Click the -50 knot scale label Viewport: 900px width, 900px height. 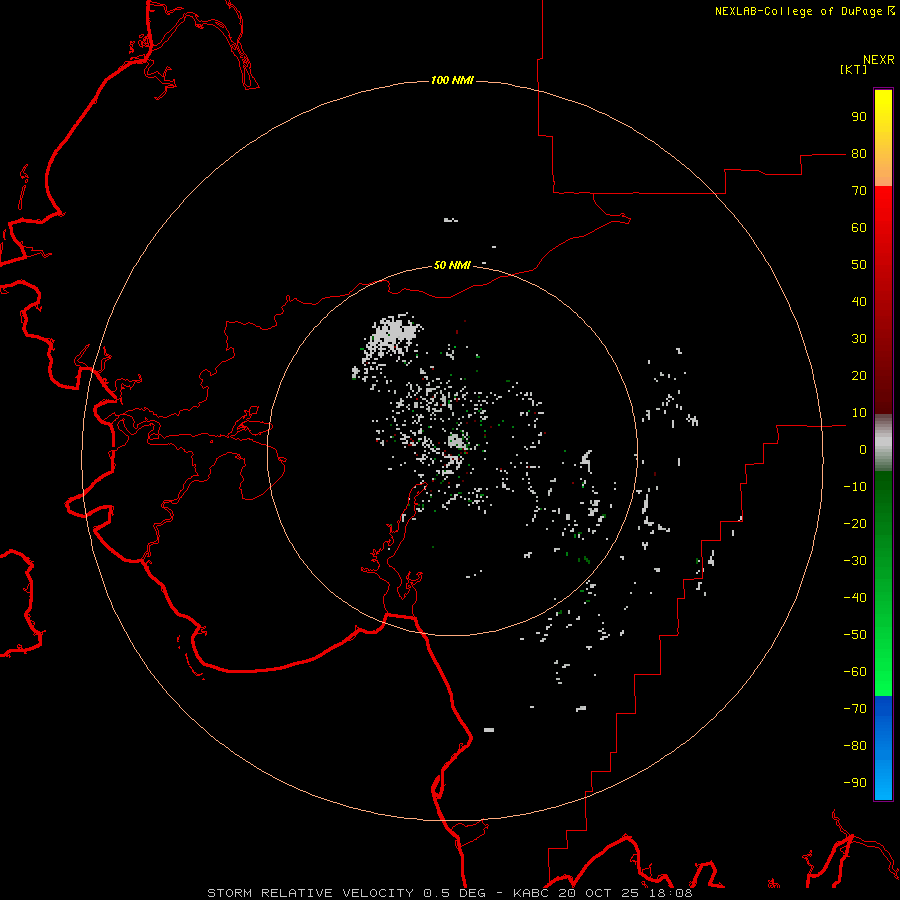tap(855, 635)
